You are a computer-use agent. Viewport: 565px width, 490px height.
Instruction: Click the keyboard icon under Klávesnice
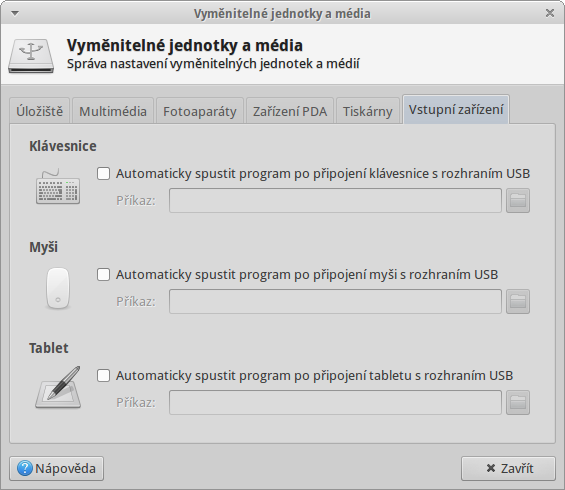click(58, 187)
